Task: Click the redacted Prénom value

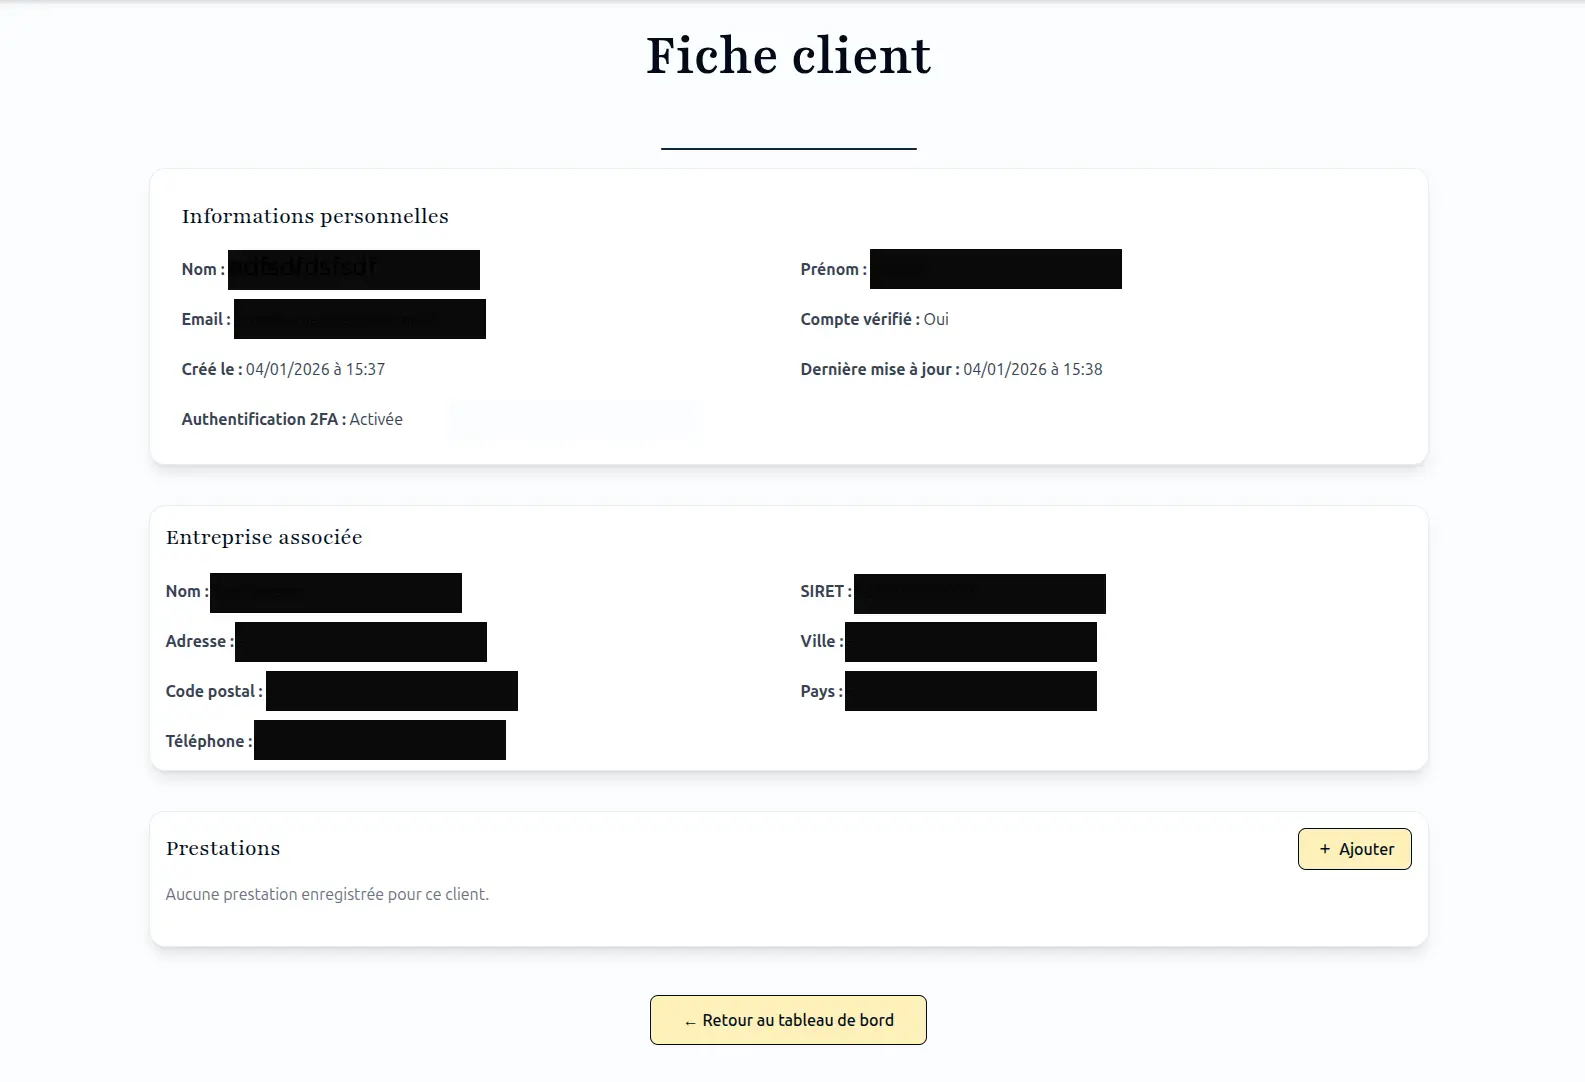Action: 995,269
